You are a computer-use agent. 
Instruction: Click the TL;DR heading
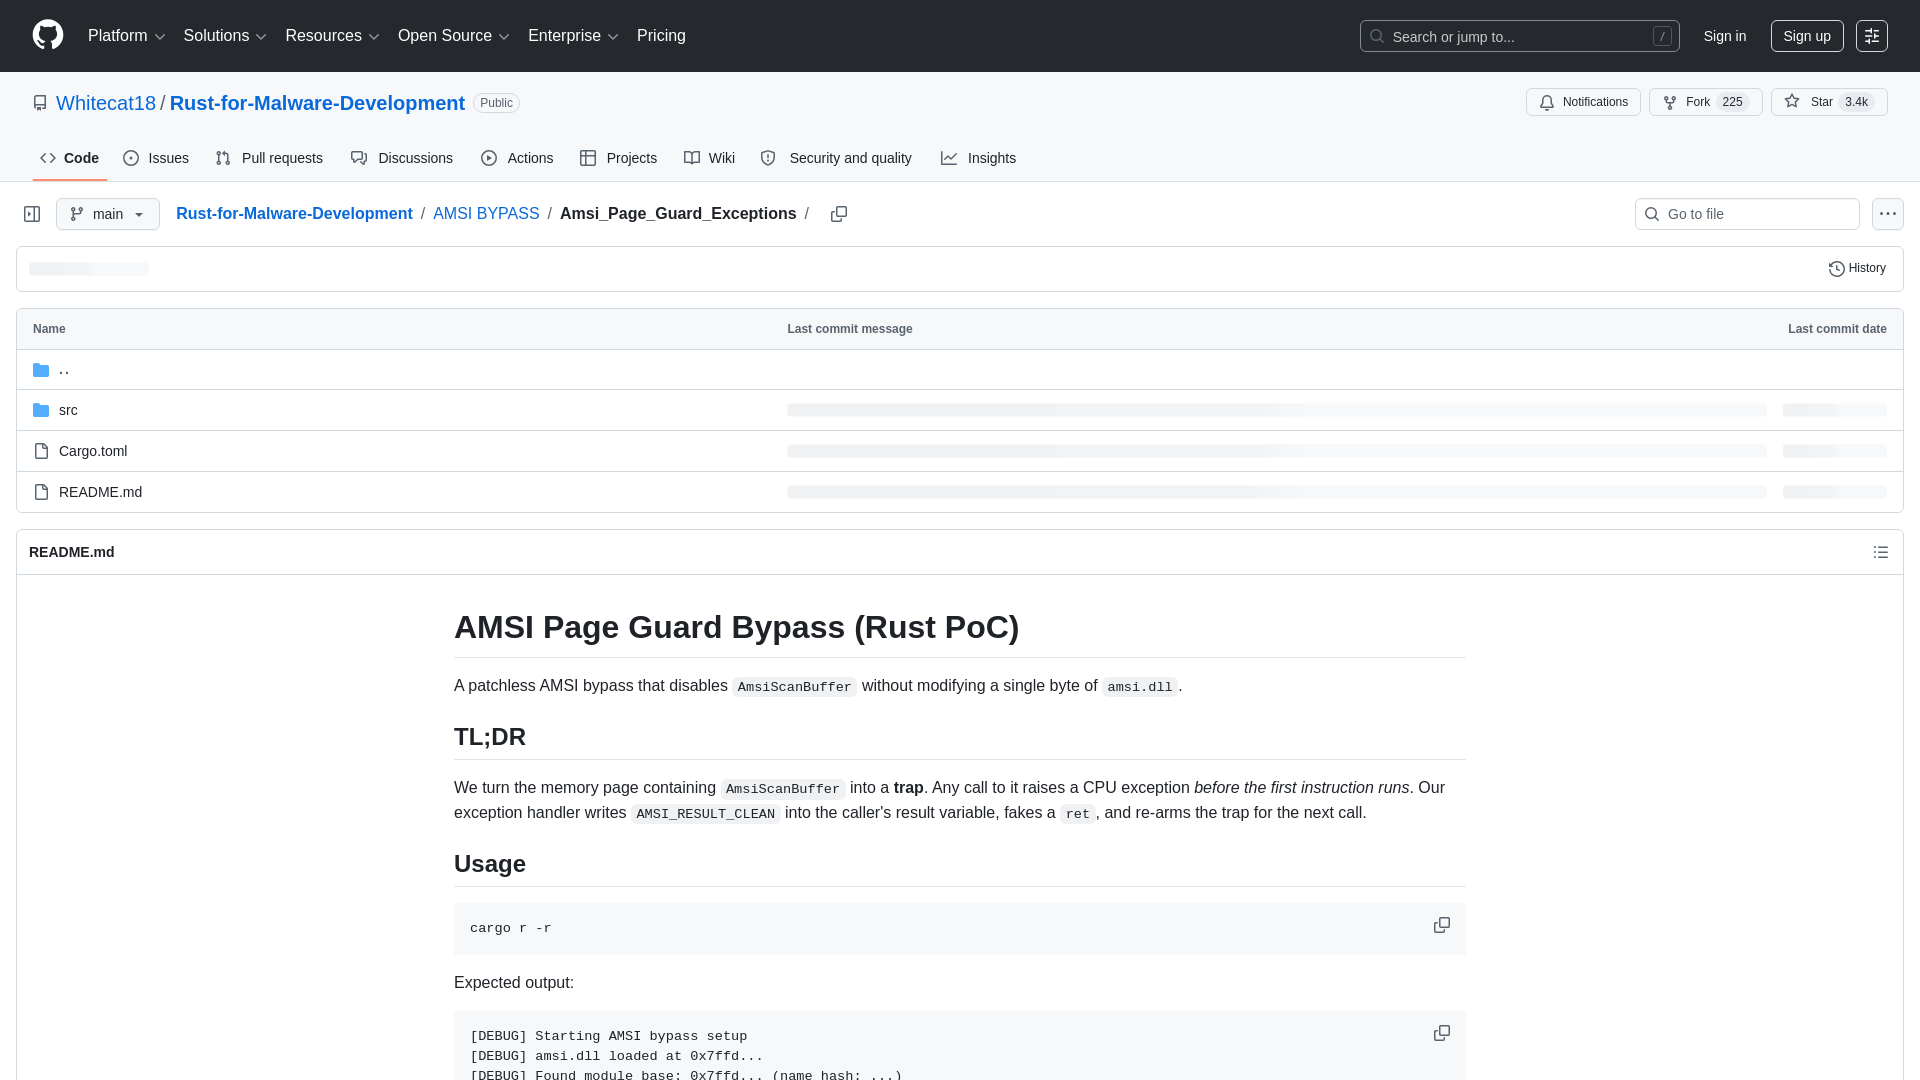tap(490, 737)
